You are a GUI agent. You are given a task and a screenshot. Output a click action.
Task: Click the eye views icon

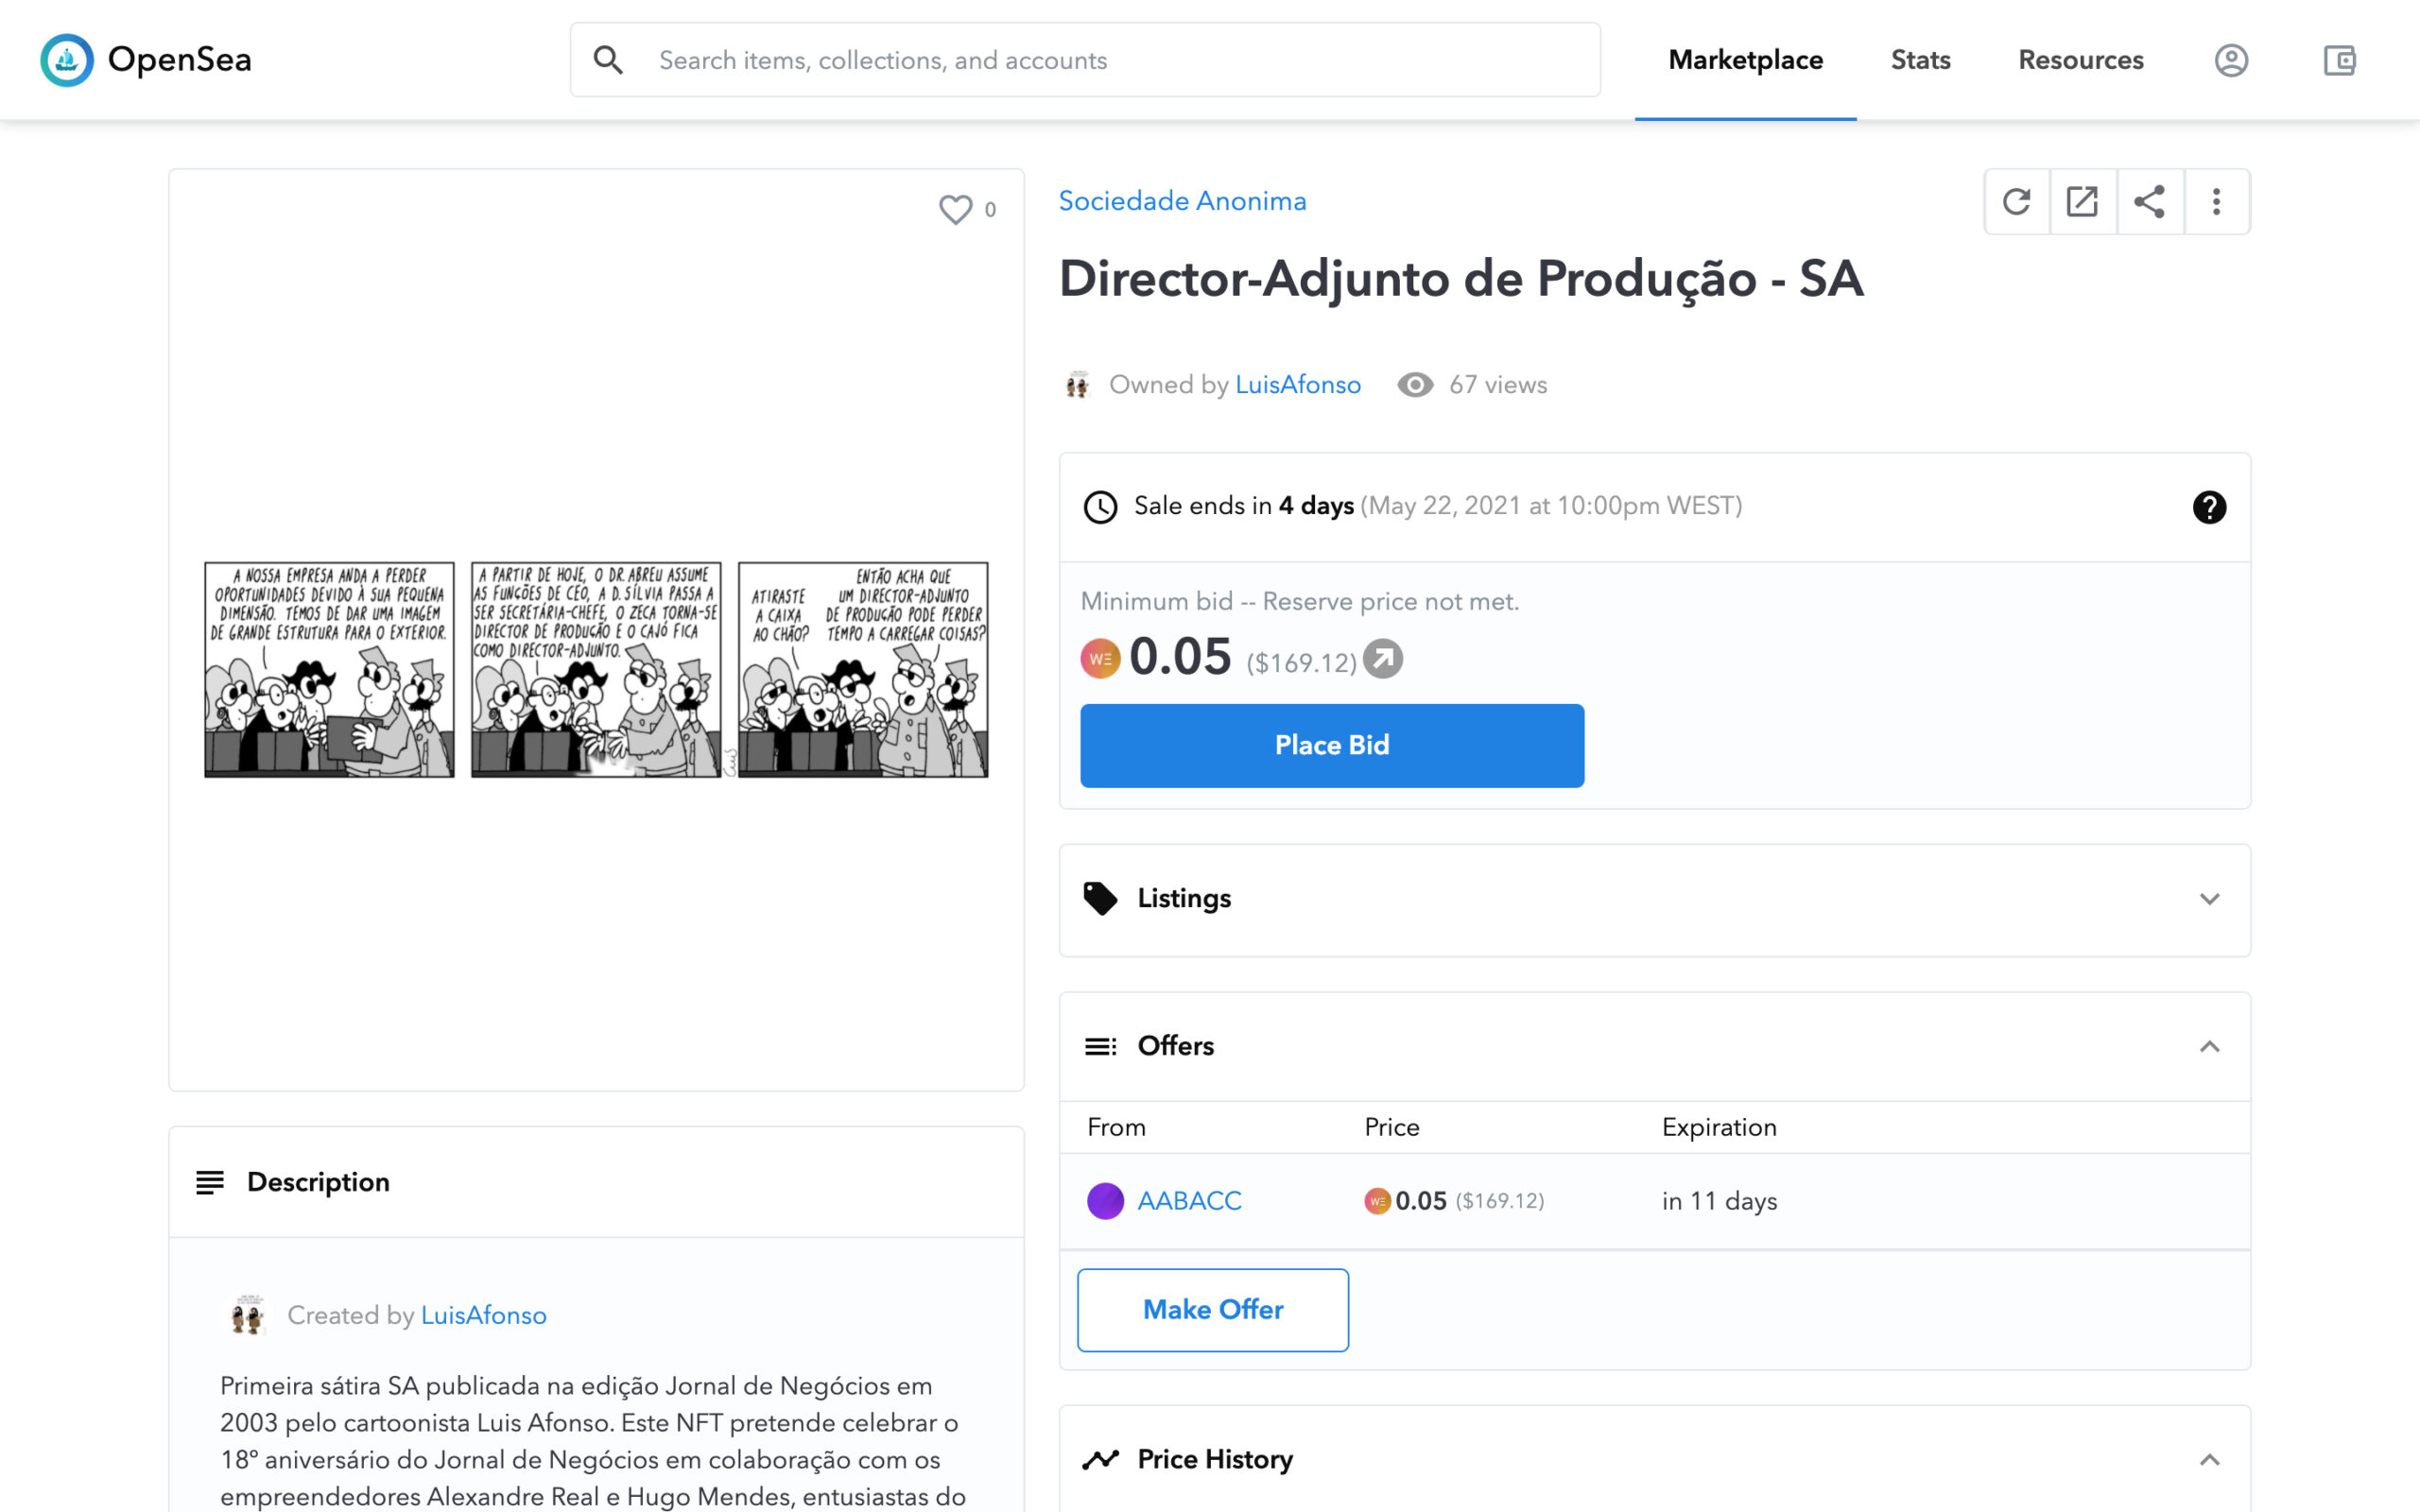pos(1415,385)
